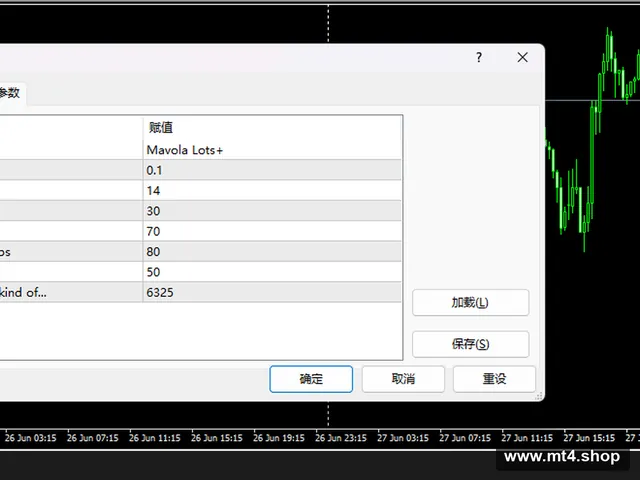640x480 pixels.
Task: Click the 27 Jun 07:15 time axis label
Action: (465, 438)
